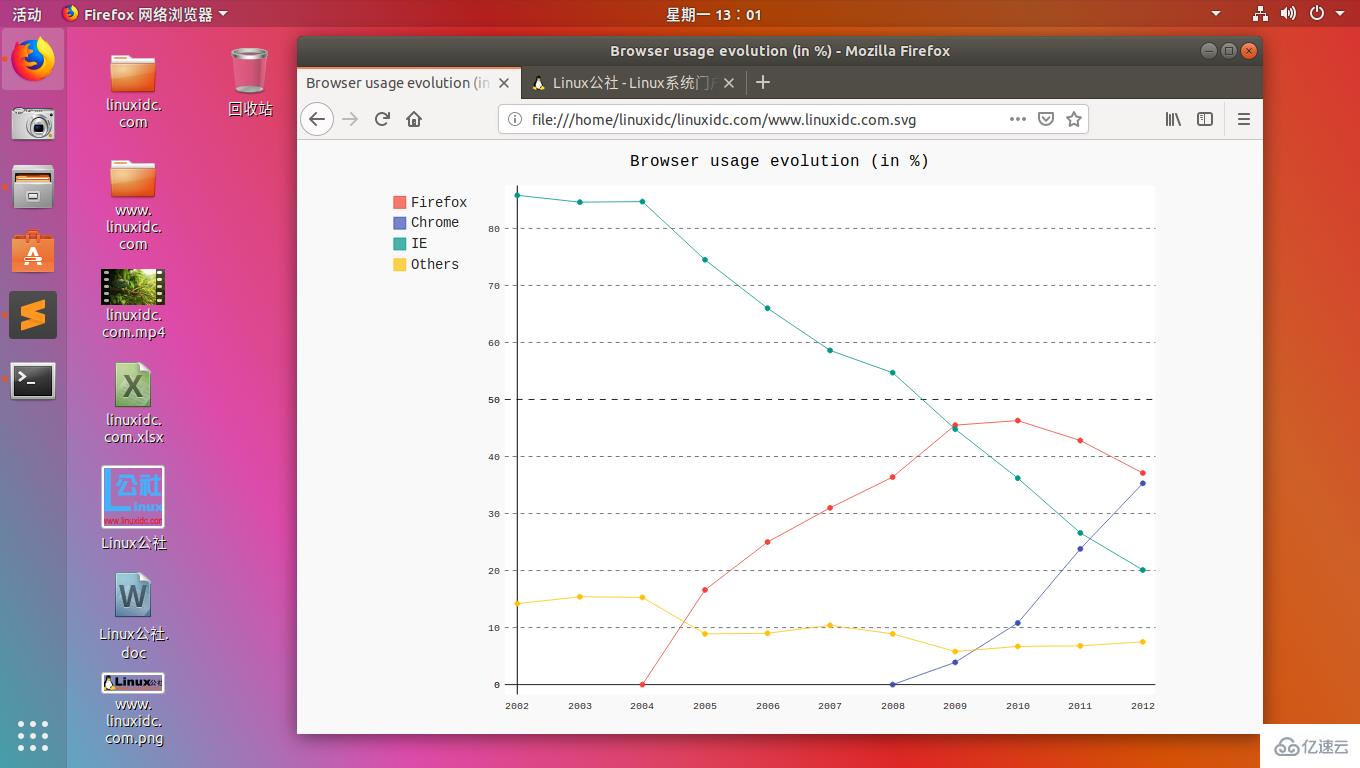Screen dimensions: 1360x768
Task: Open the Library icon in toolbar
Action: (x=1173, y=119)
